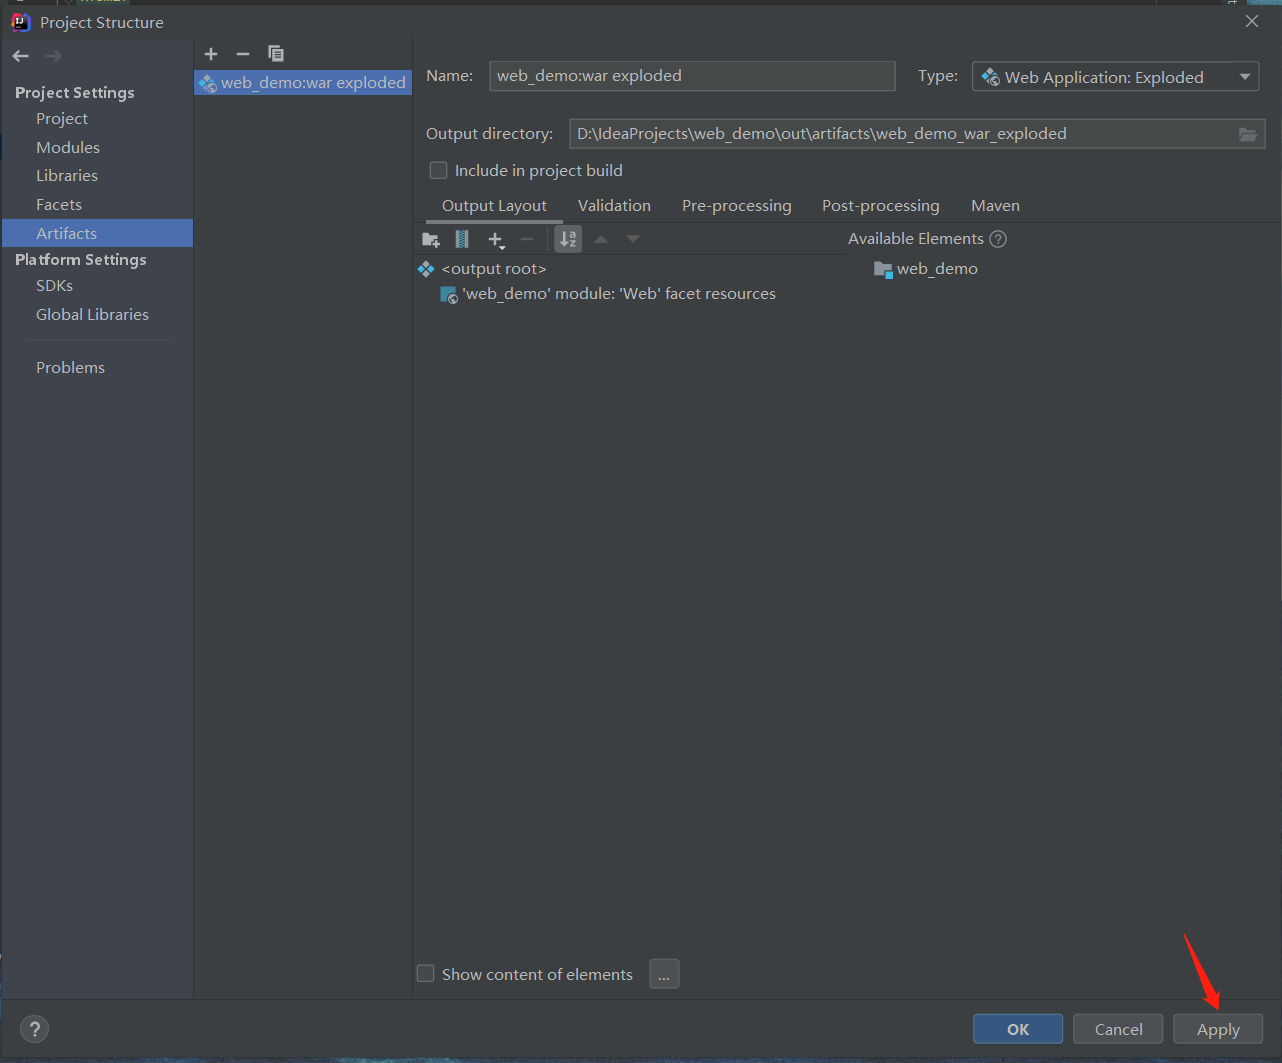Screen dimensions: 1282x1063
Task: Enable Include in project build
Action: point(438,171)
